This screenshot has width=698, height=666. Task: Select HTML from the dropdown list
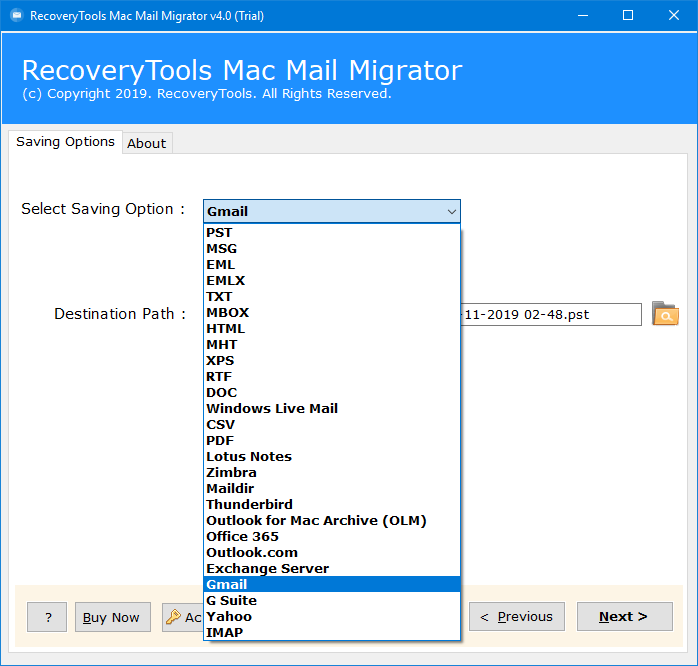[332, 329]
